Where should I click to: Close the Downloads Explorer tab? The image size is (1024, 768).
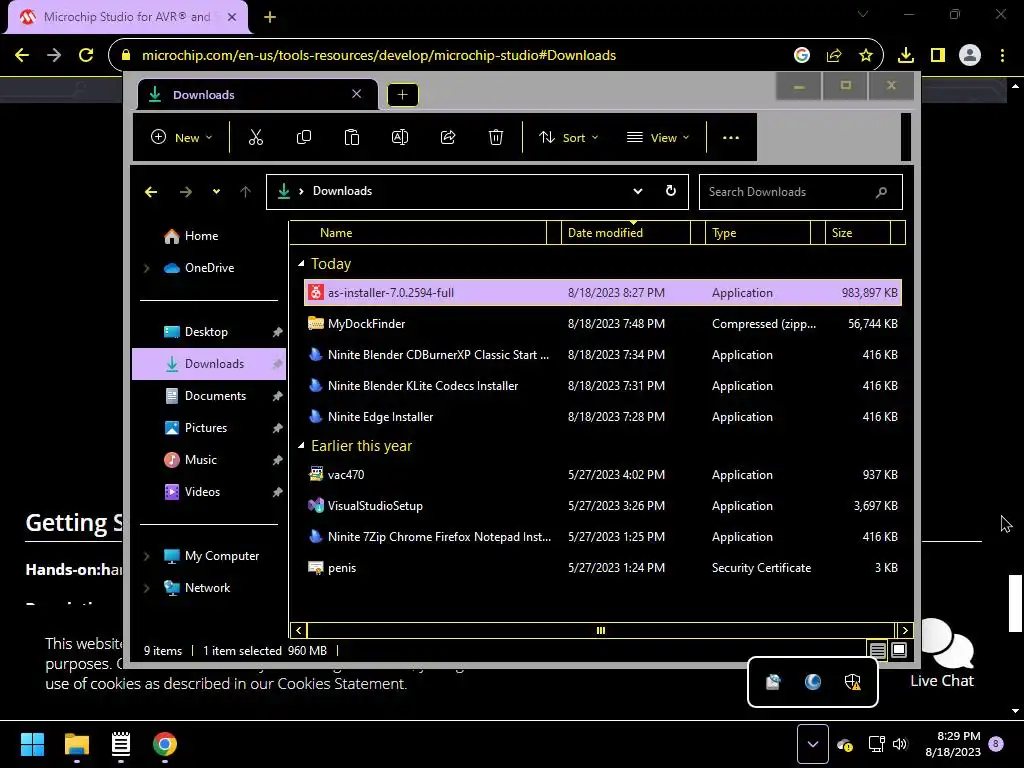click(x=357, y=94)
